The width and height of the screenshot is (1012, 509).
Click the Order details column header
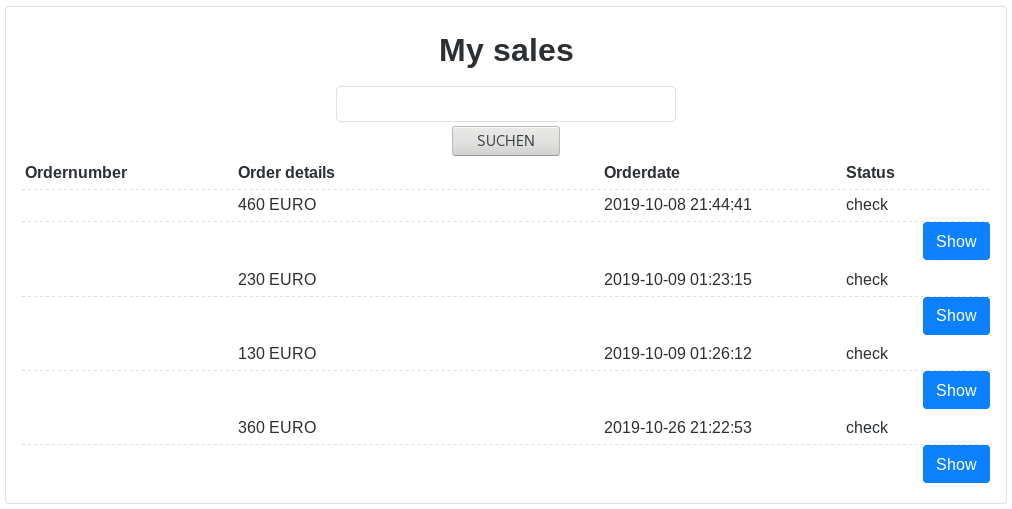[x=286, y=173]
